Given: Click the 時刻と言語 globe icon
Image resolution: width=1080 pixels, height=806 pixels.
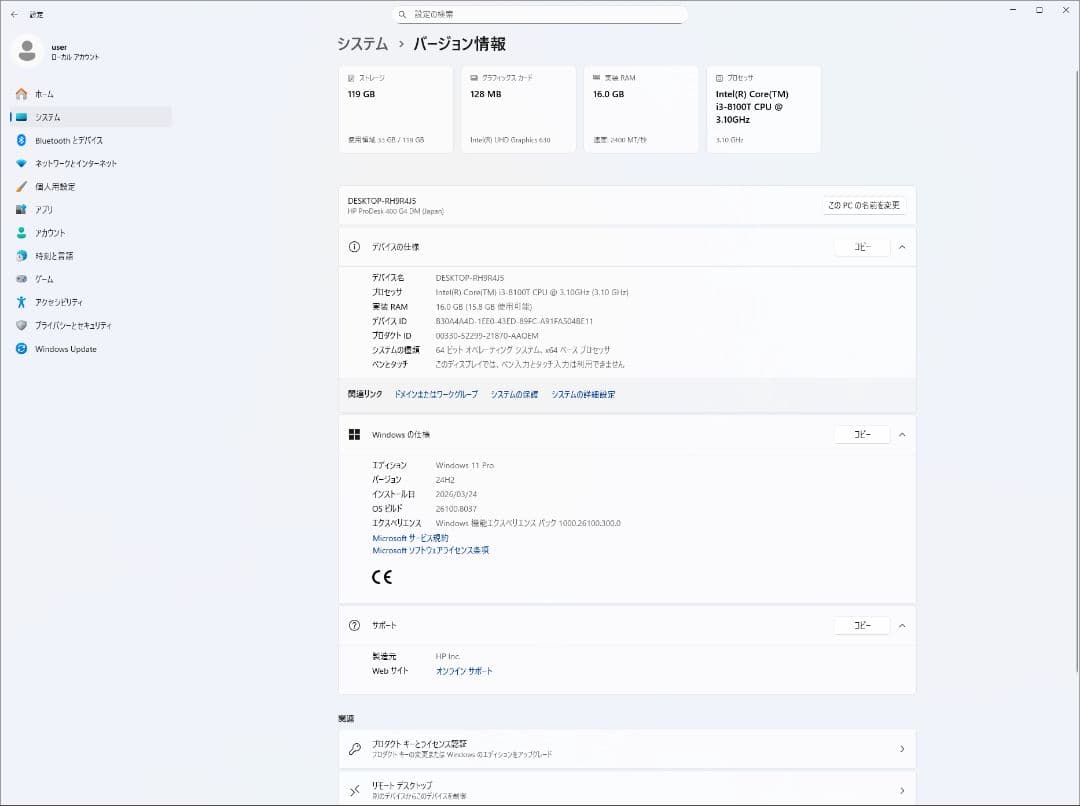Looking at the screenshot, I should (21, 256).
